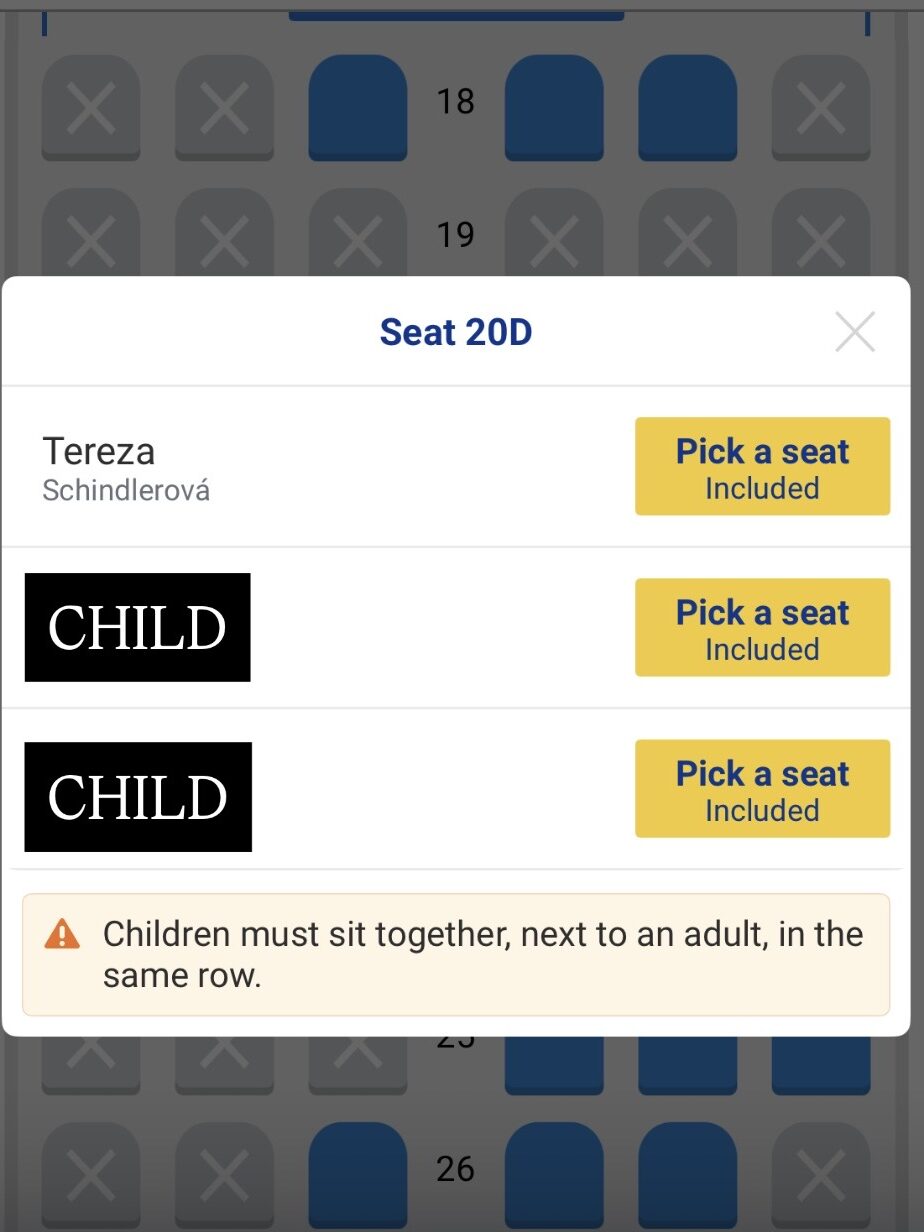Click unavailable window seat 18A
Screen dimensions: 924x1232
[x=91, y=107]
